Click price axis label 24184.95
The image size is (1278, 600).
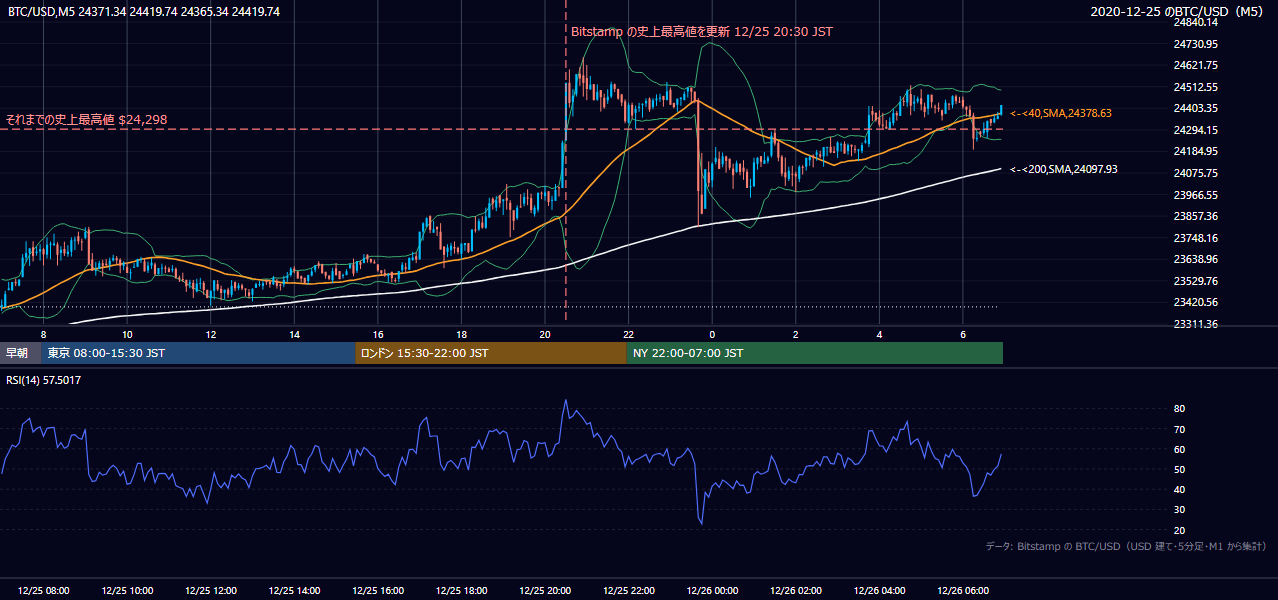(1196, 151)
